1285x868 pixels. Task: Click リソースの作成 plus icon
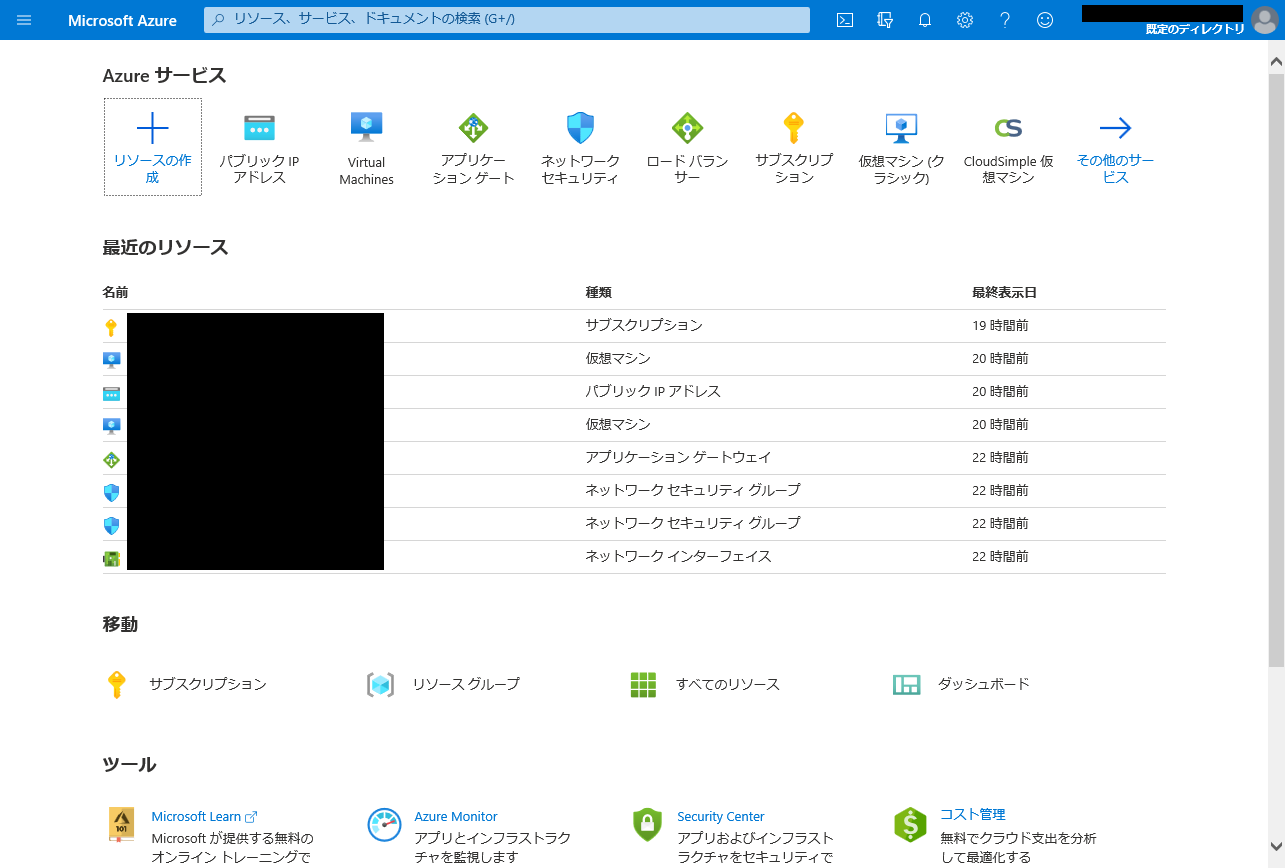152,129
